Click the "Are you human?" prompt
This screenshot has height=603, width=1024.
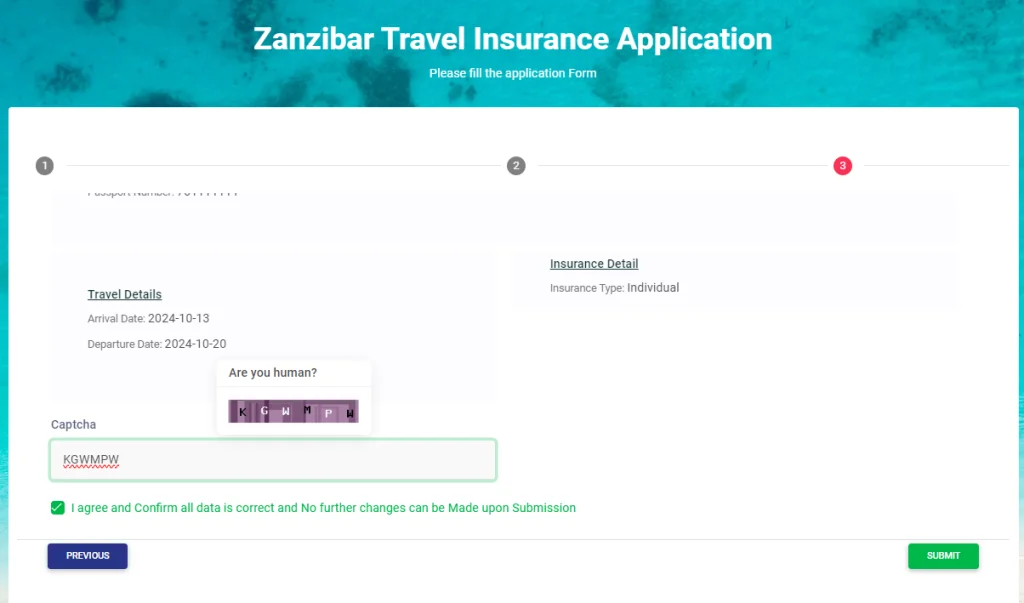(x=273, y=373)
